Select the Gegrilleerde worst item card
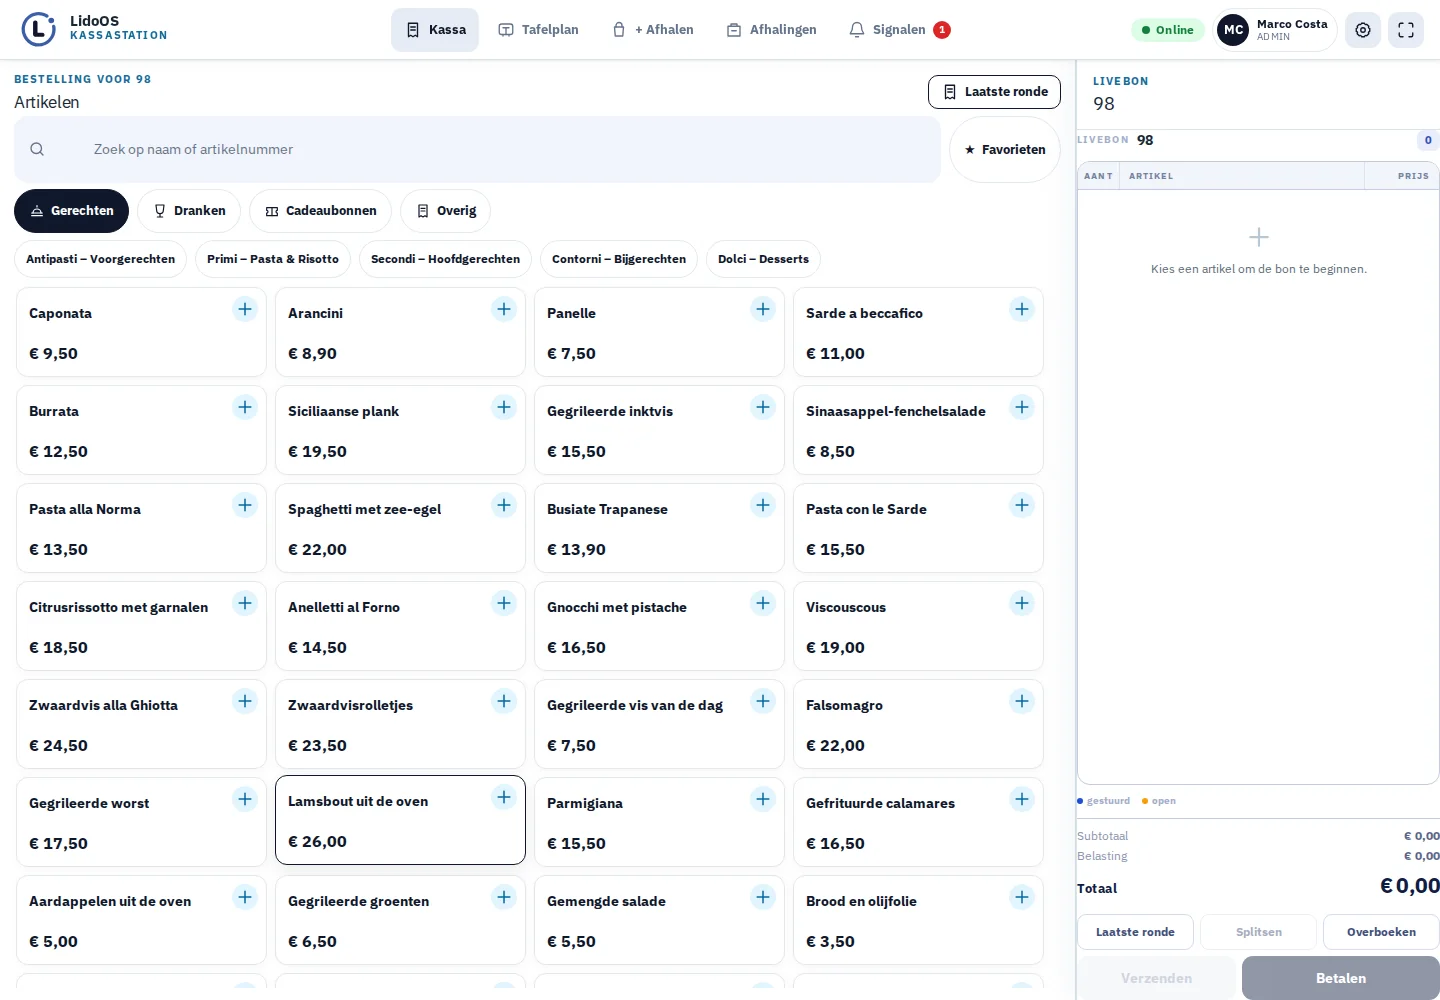Screen dimensions: 1440x1000 click(x=141, y=822)
